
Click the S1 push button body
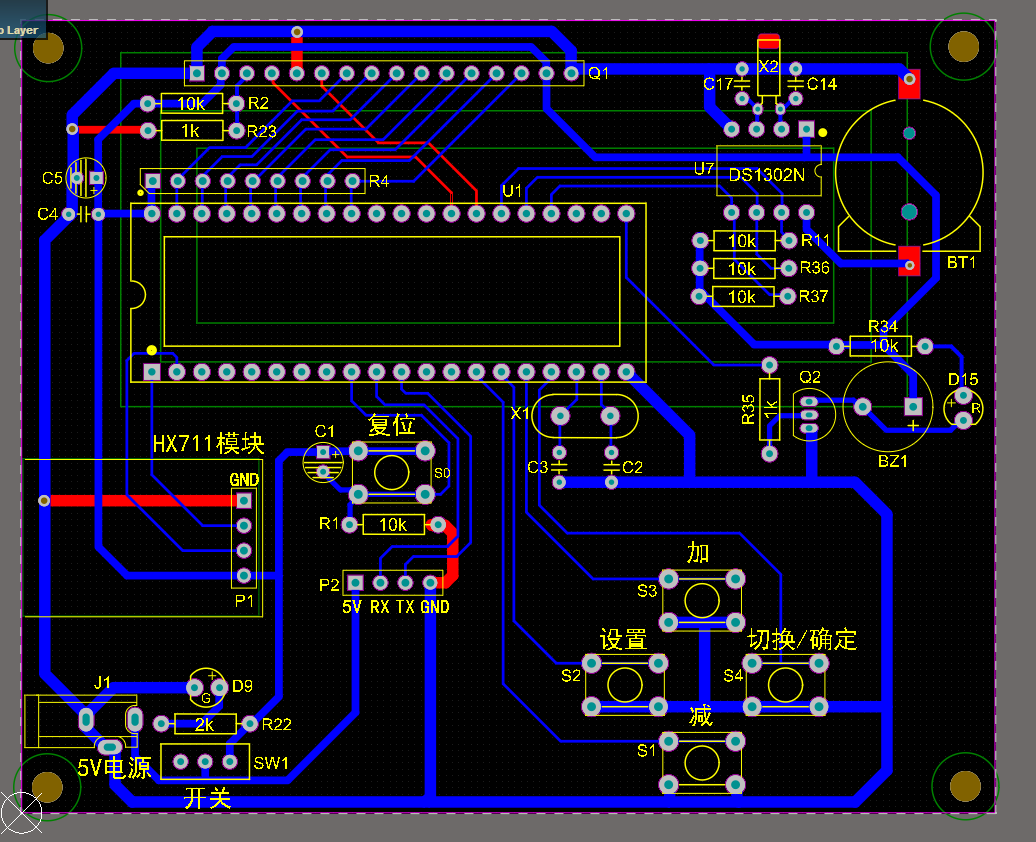(x=702, y=763)
